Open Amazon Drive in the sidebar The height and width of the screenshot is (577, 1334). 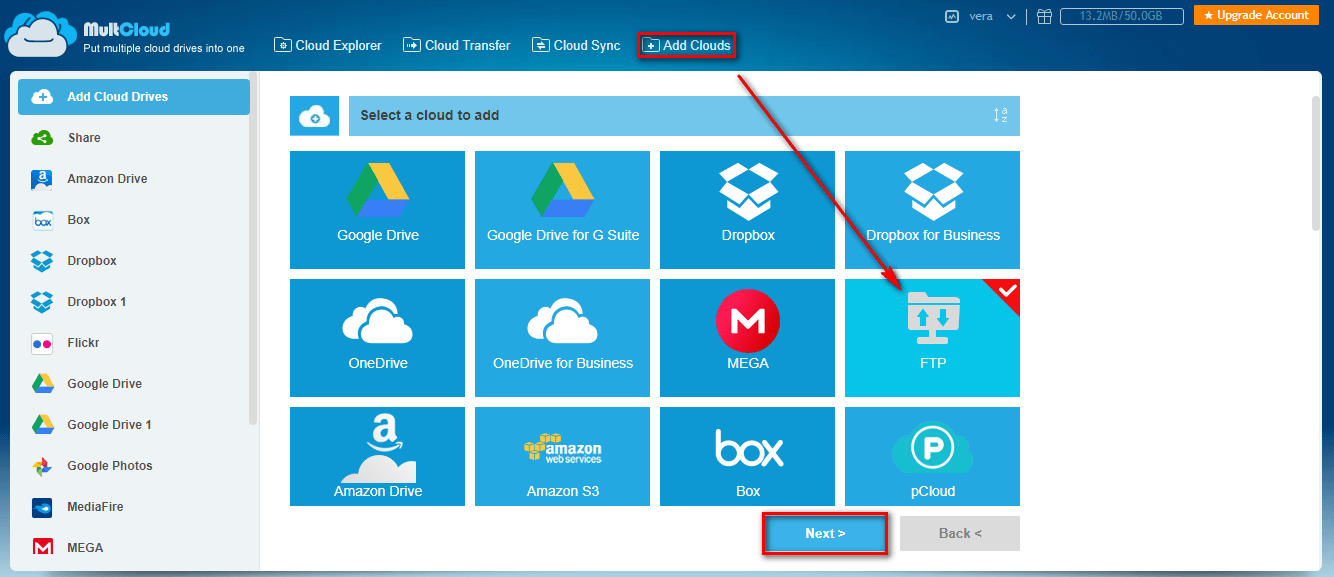pyautogui.click(x=134, y=179)
